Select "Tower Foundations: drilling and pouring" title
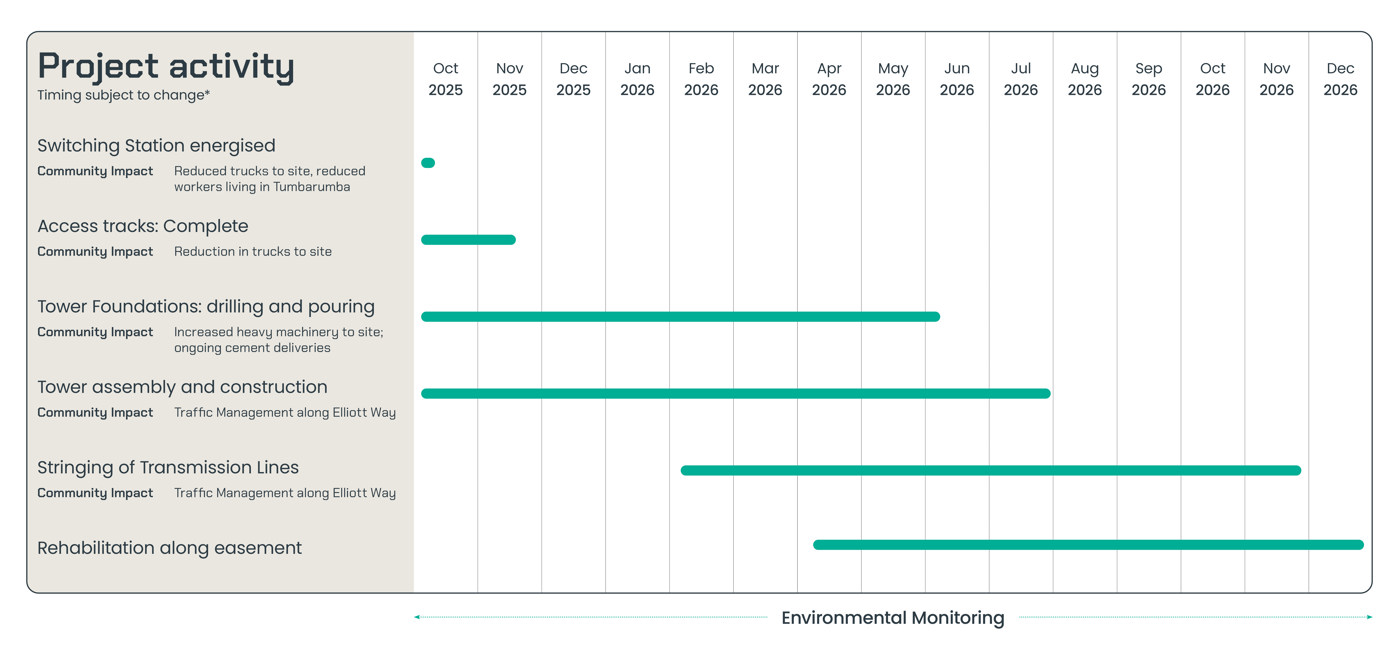 [206, 307]
